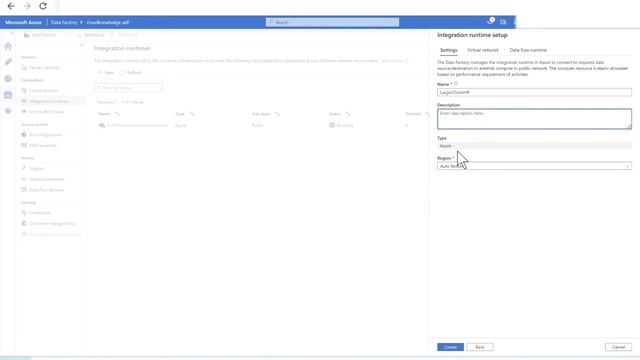Switch to the Virtual network tab
This screenshot has height=360, width=640.
(x=482, y=50)
